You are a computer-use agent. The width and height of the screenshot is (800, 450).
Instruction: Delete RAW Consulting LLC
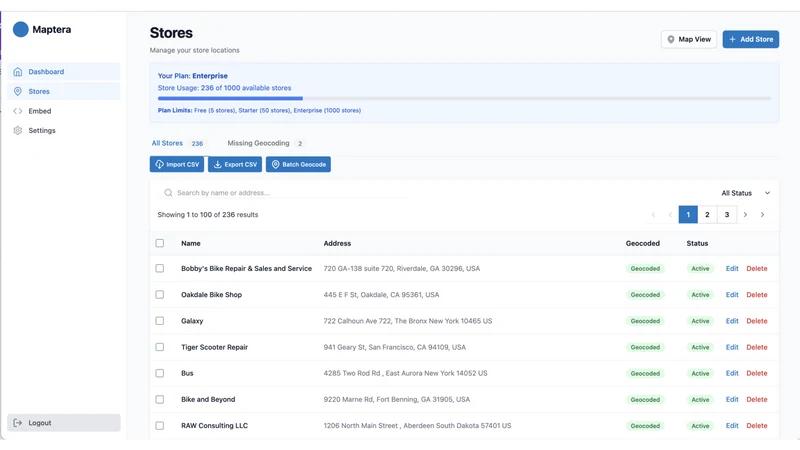pyautogui.click(x=757, y=426)
